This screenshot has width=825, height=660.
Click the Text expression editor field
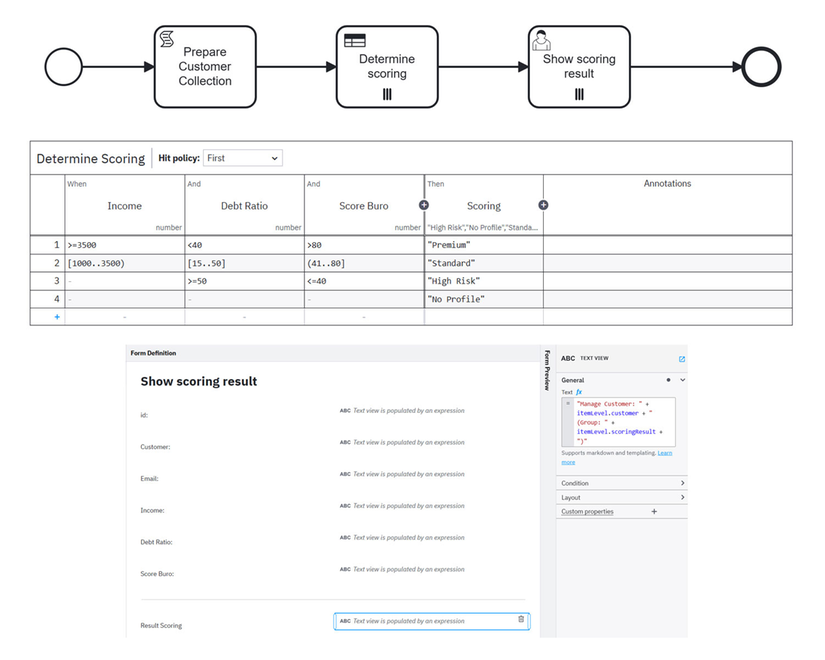tap(618, 422)
